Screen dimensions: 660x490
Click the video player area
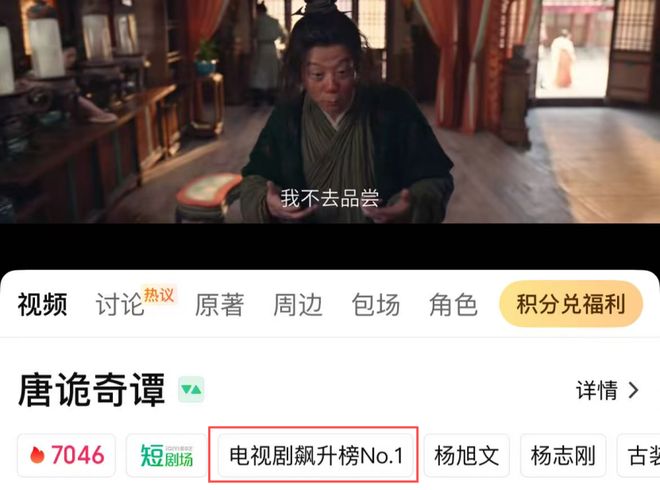tap(330, 112)
